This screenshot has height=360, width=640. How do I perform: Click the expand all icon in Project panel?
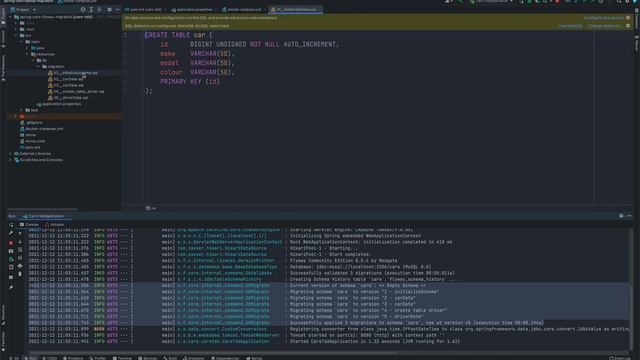pos(91,9)
